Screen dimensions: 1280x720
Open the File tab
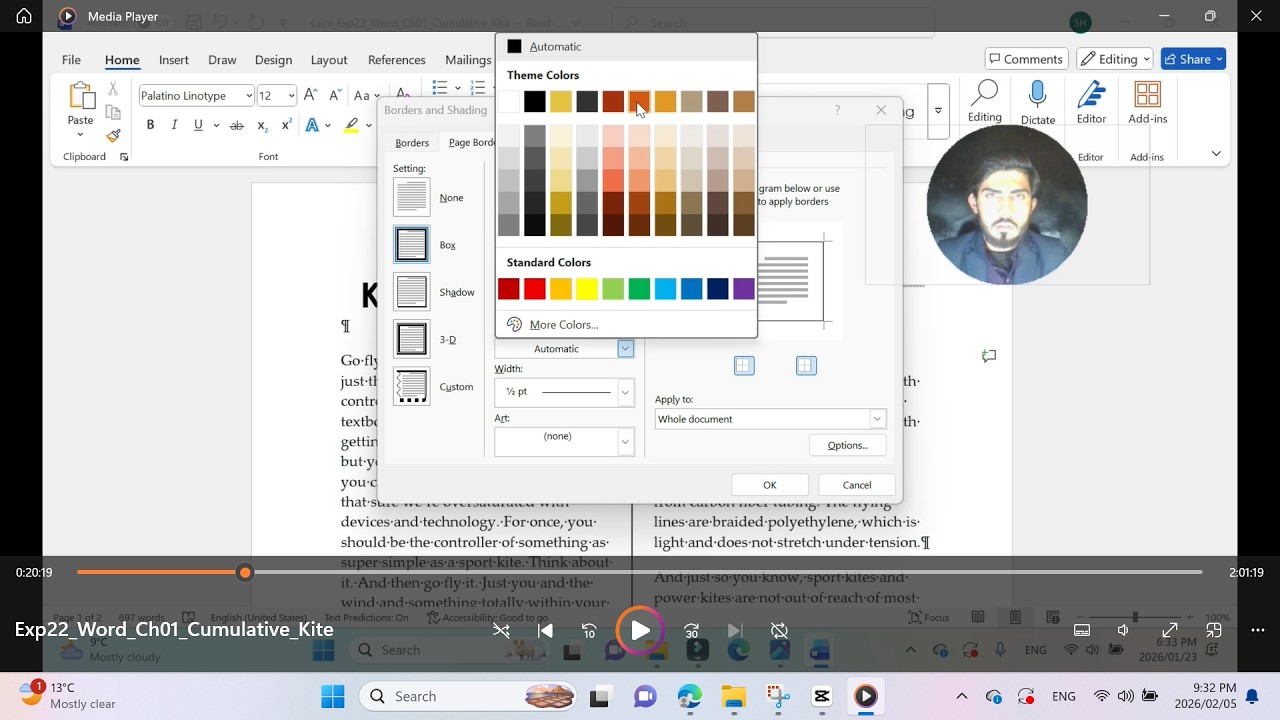71,60
